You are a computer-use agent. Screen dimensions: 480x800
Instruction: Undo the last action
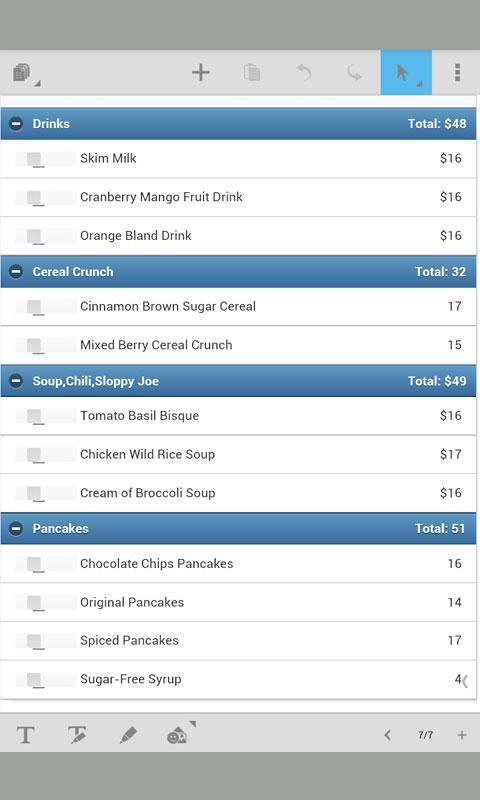(x=304, y=72)
